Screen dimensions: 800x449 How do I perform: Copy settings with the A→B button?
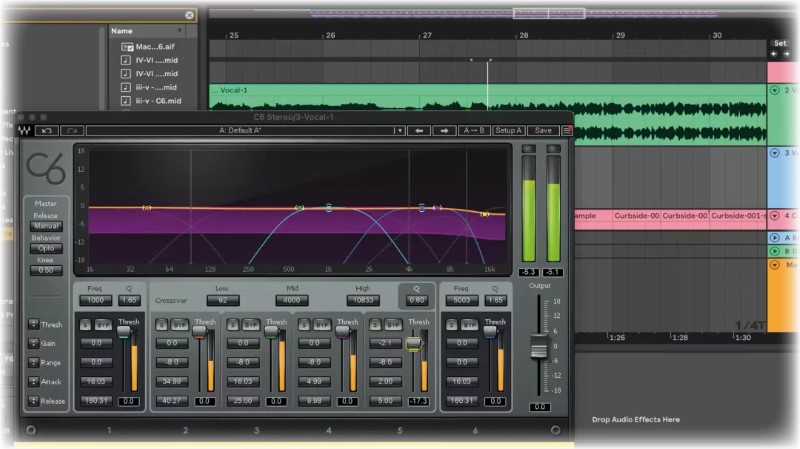[474, 131]
